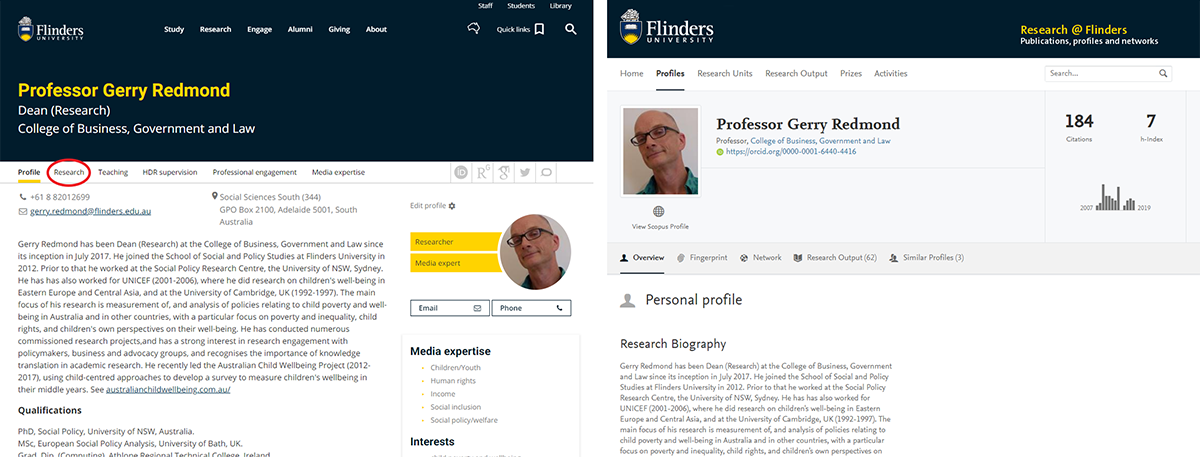This screenshot has height=458, width=1200.
Task: Click the Search input field
Action: point(1108,74)
